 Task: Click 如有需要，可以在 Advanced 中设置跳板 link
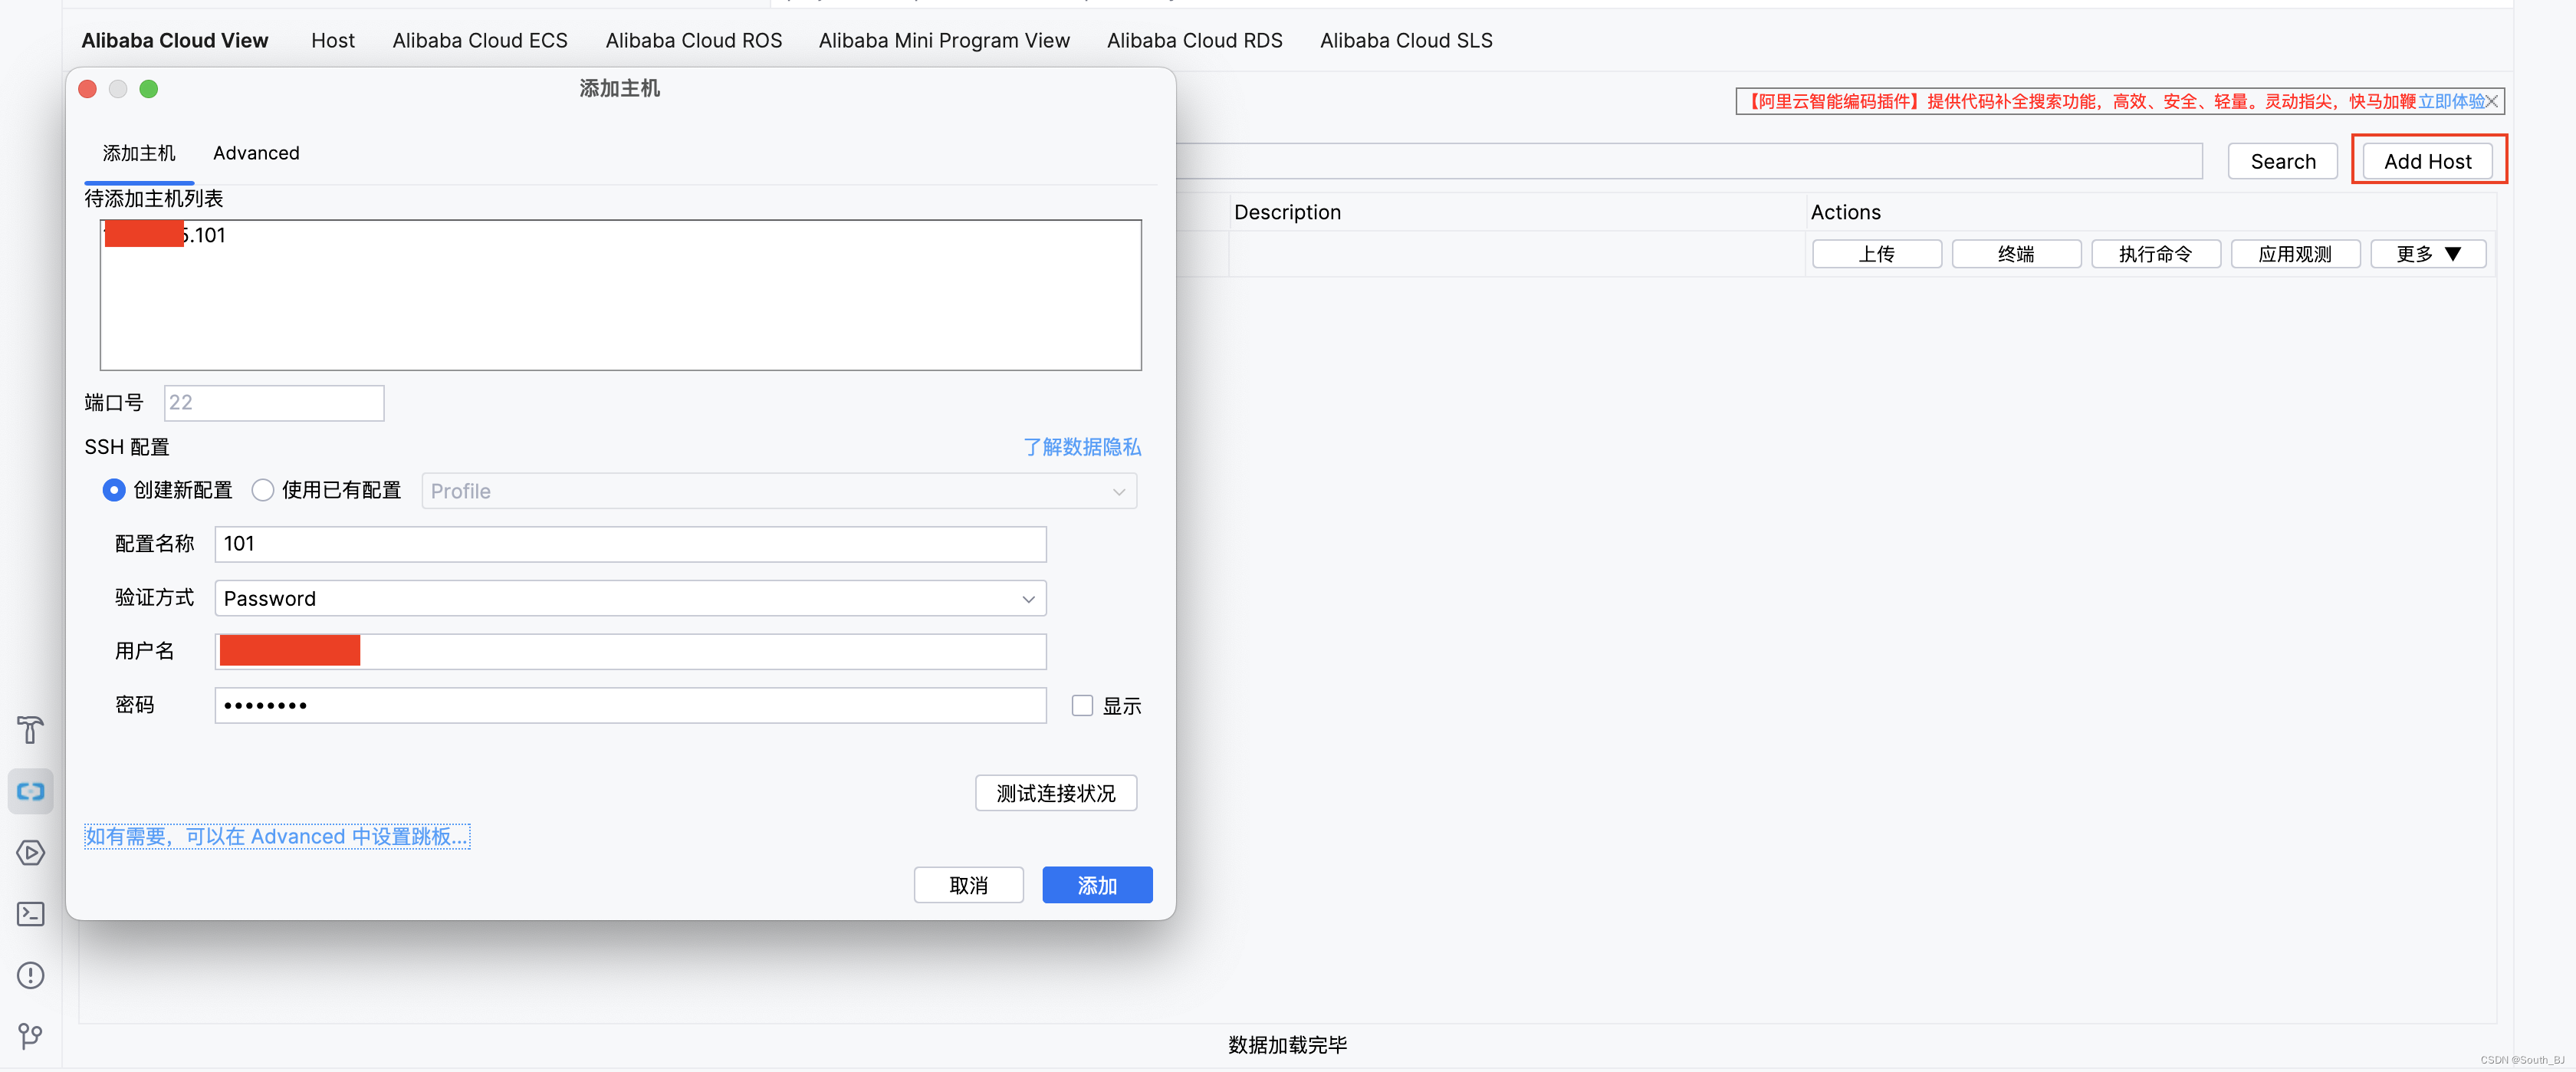276,837
